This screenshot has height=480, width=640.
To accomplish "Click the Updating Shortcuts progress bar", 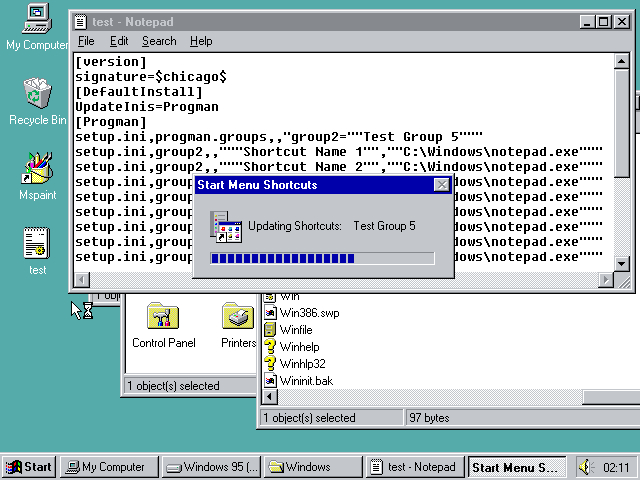I will point(322,258).
